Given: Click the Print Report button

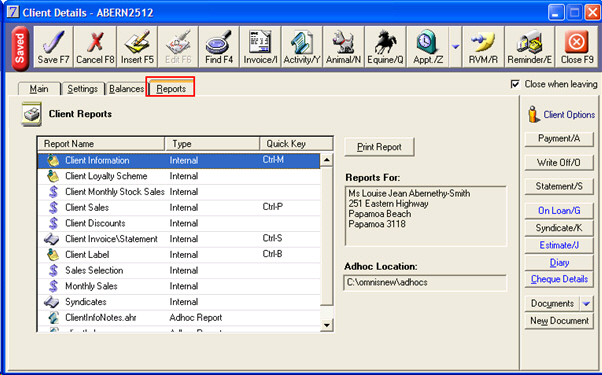Looking at the screenshot, I should click(x=379, y=147).
